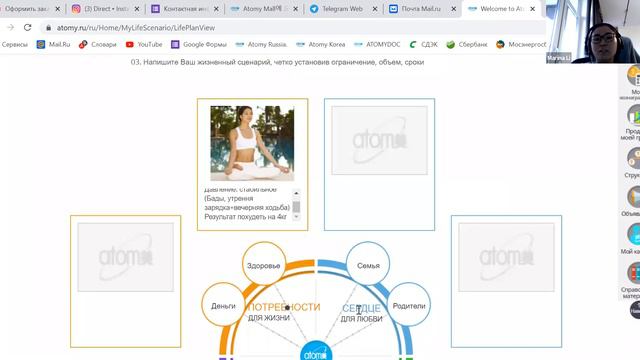Screen dimensions: 640x360
Task: Go forward with the browser arrow
Action: point(11,27)
